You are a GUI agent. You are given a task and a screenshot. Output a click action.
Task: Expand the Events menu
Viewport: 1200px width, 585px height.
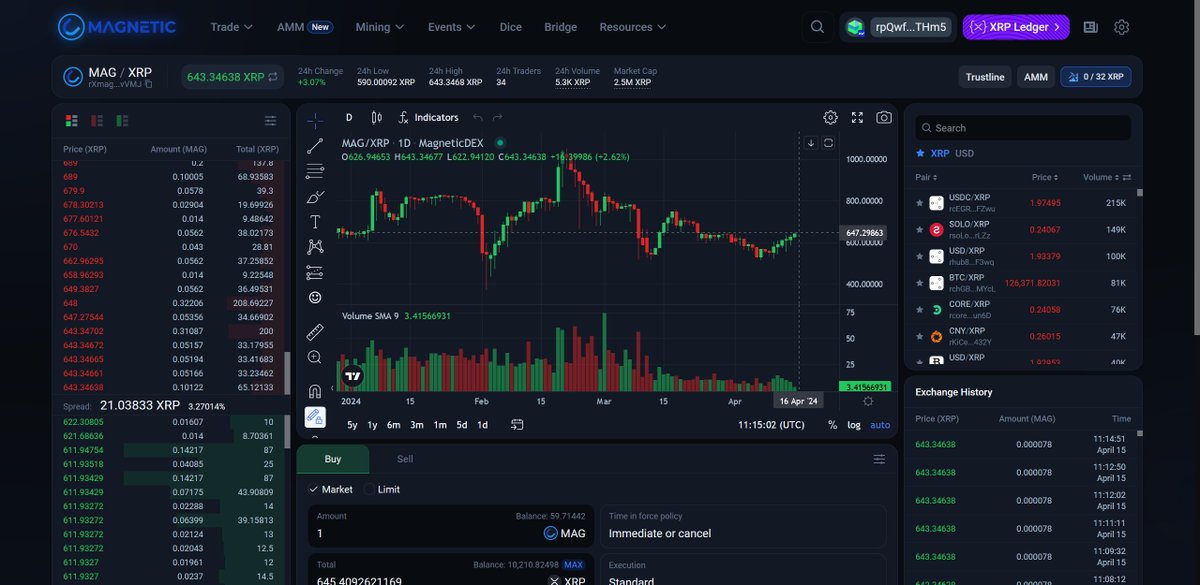point(451,27)
